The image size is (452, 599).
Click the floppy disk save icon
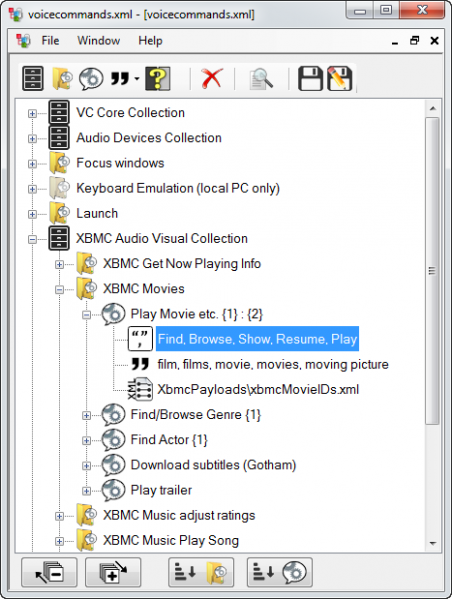[x=310, y=78]
